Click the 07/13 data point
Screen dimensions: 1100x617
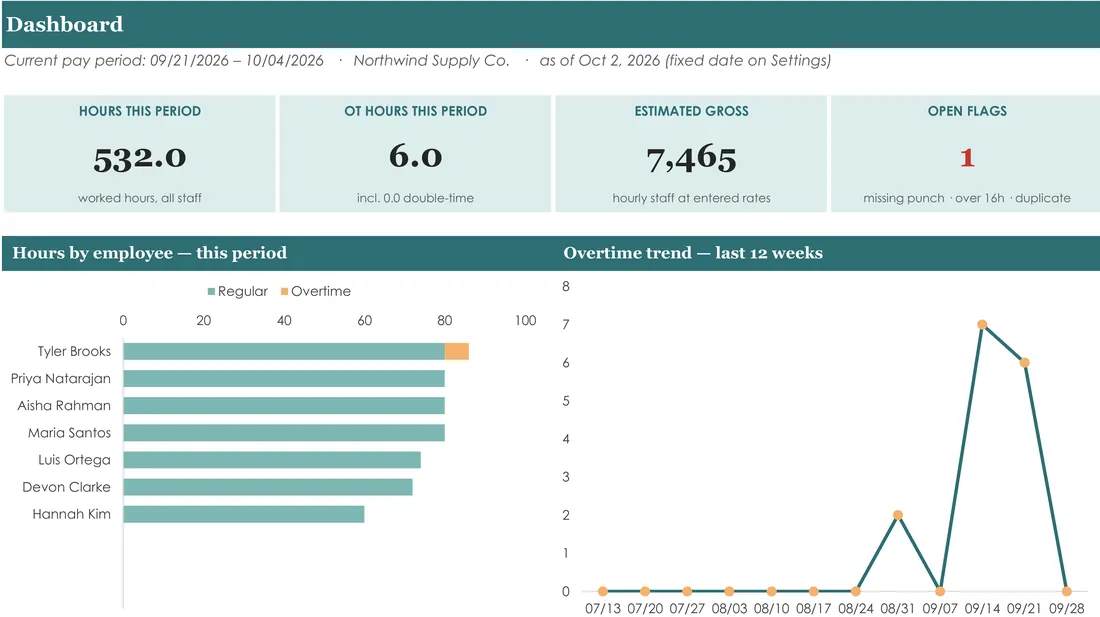coord(603,591)
